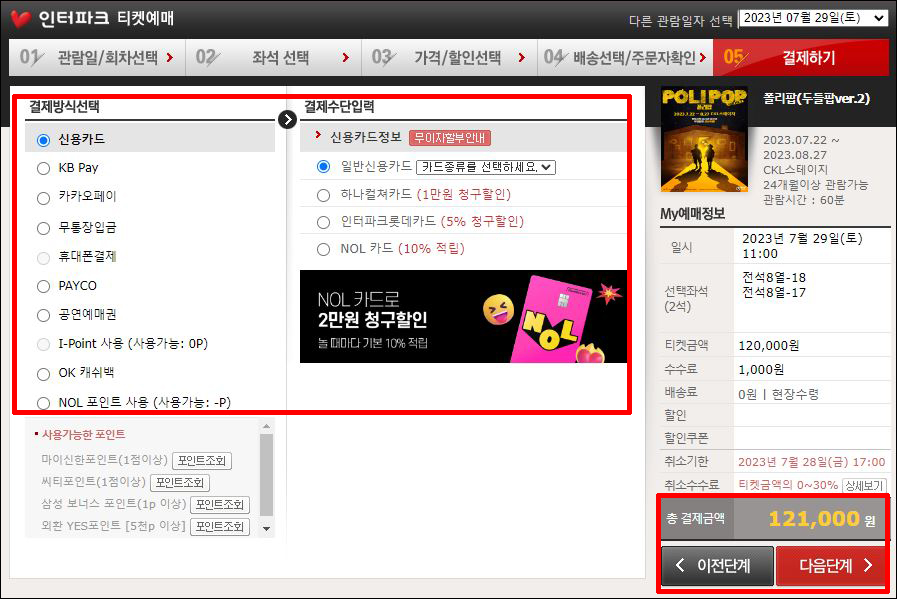This screenshot has height=599, width=897.
Task: Click the 무이자할부안내 badge button
Action: point(450,138)
